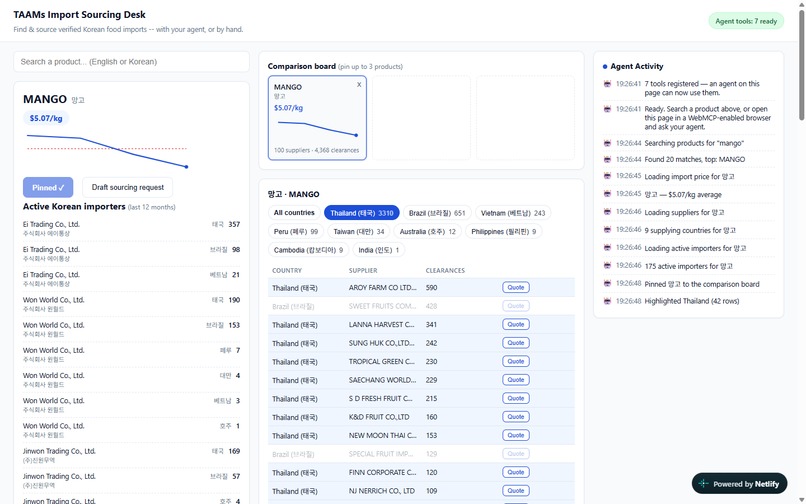Toggle the Pinned button for MANGO
The image size is (806, 504).
[48, 188]
